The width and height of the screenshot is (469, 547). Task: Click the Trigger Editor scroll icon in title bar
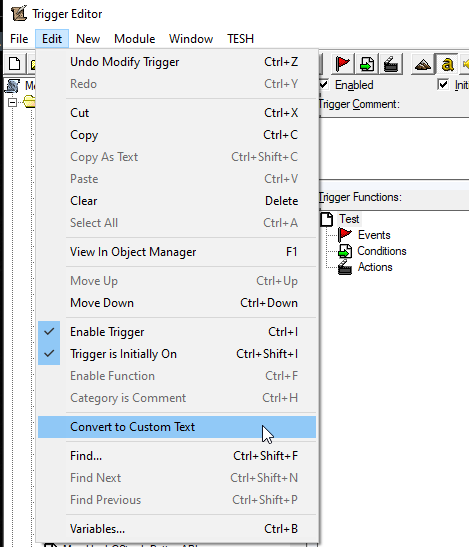(x=19, y=14)
